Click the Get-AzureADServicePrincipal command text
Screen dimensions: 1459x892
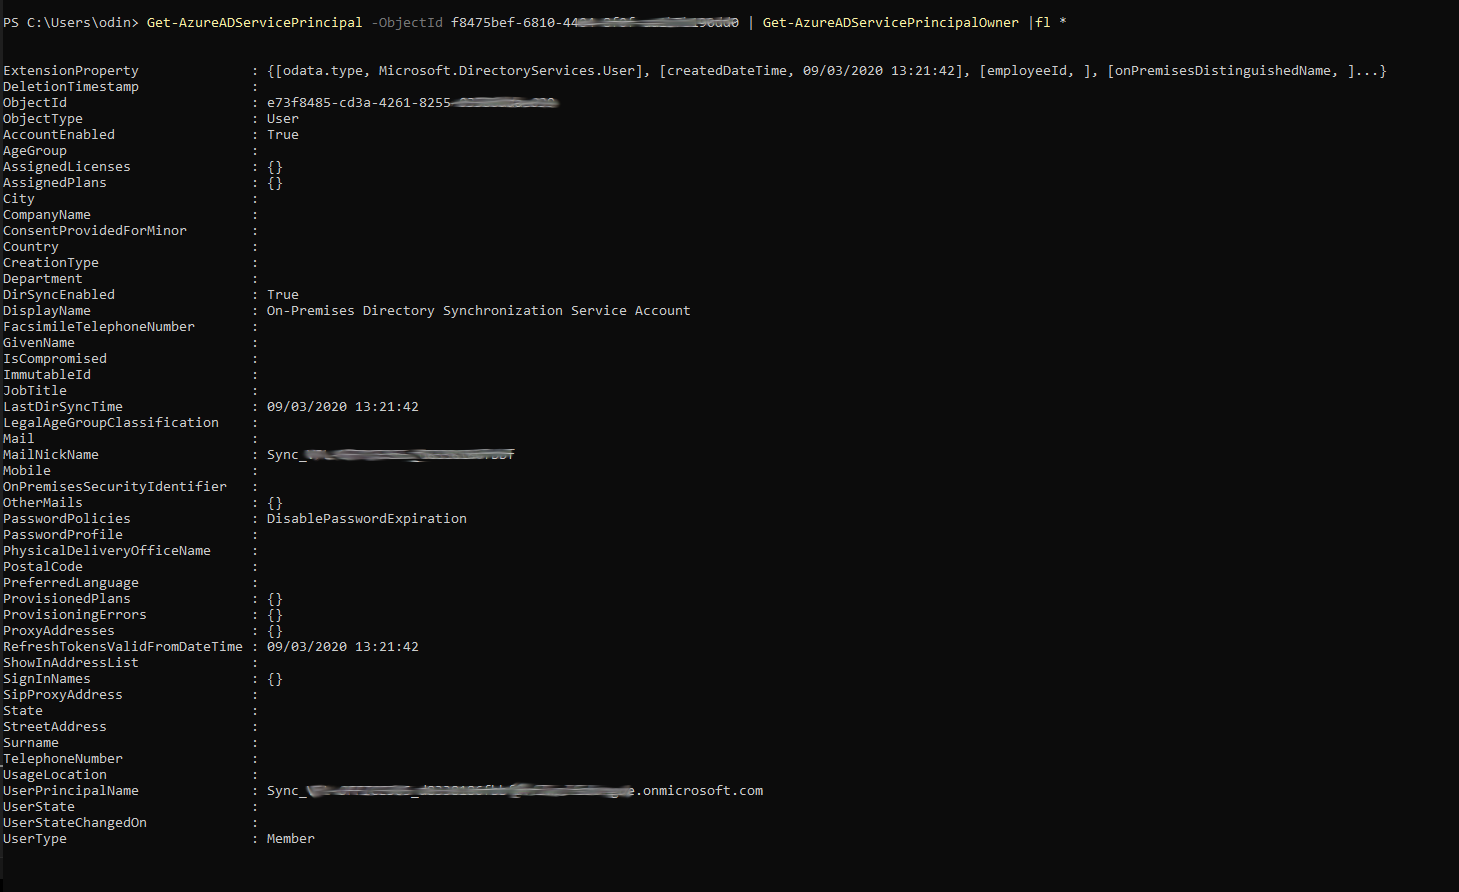pyautogui.click(x=254, y=22)
